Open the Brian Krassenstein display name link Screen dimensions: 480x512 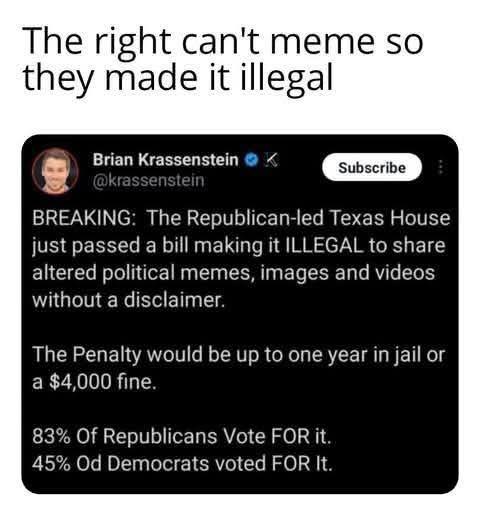(x=166, y=159)
